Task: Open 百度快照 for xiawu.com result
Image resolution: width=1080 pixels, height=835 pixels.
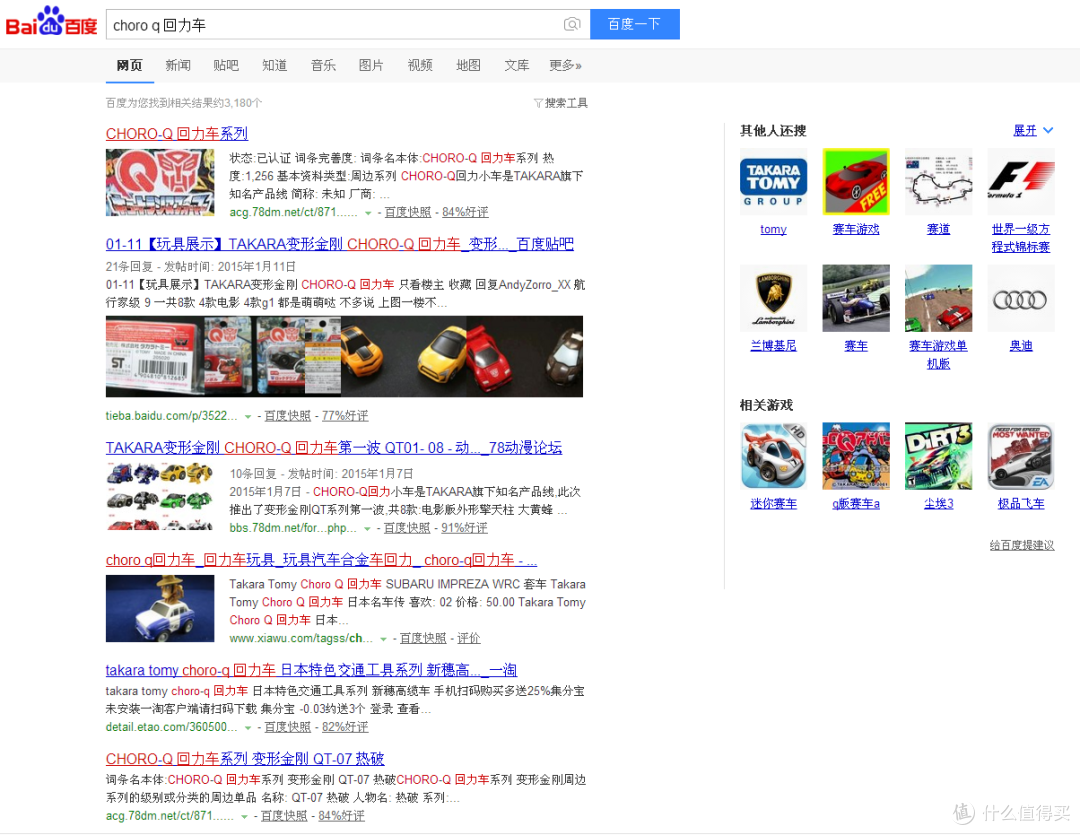Action: pos(423,639)
